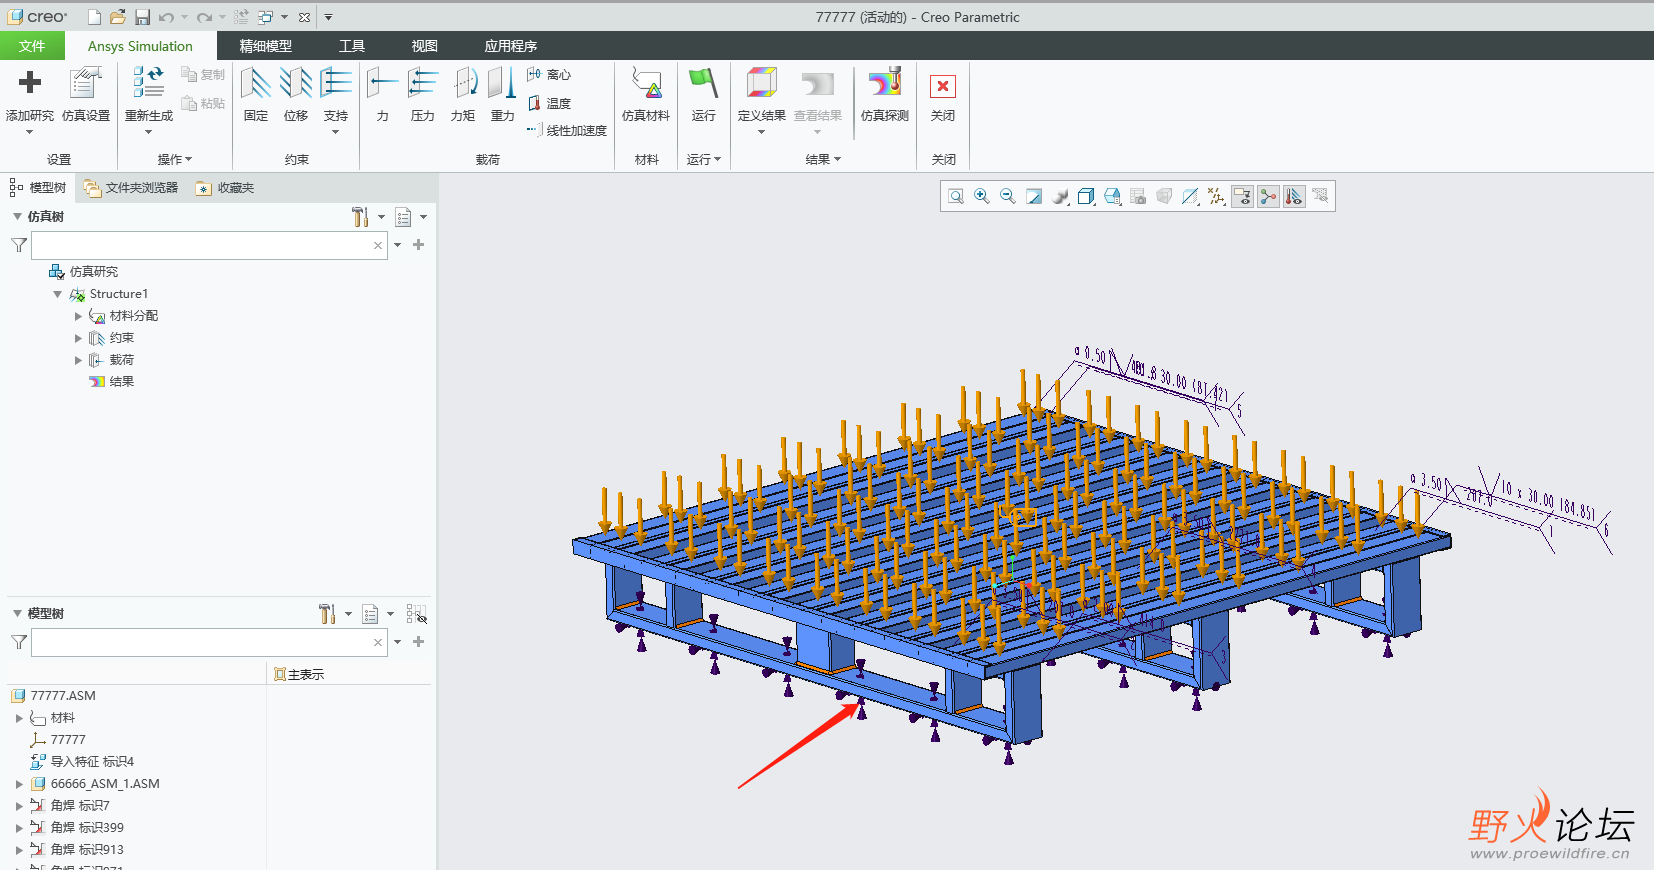The width and height of the screenshot is (1654, 870).
Task: Toggle mesh visibility icon at toolbar end
Action: click(x=1320, y=197)
